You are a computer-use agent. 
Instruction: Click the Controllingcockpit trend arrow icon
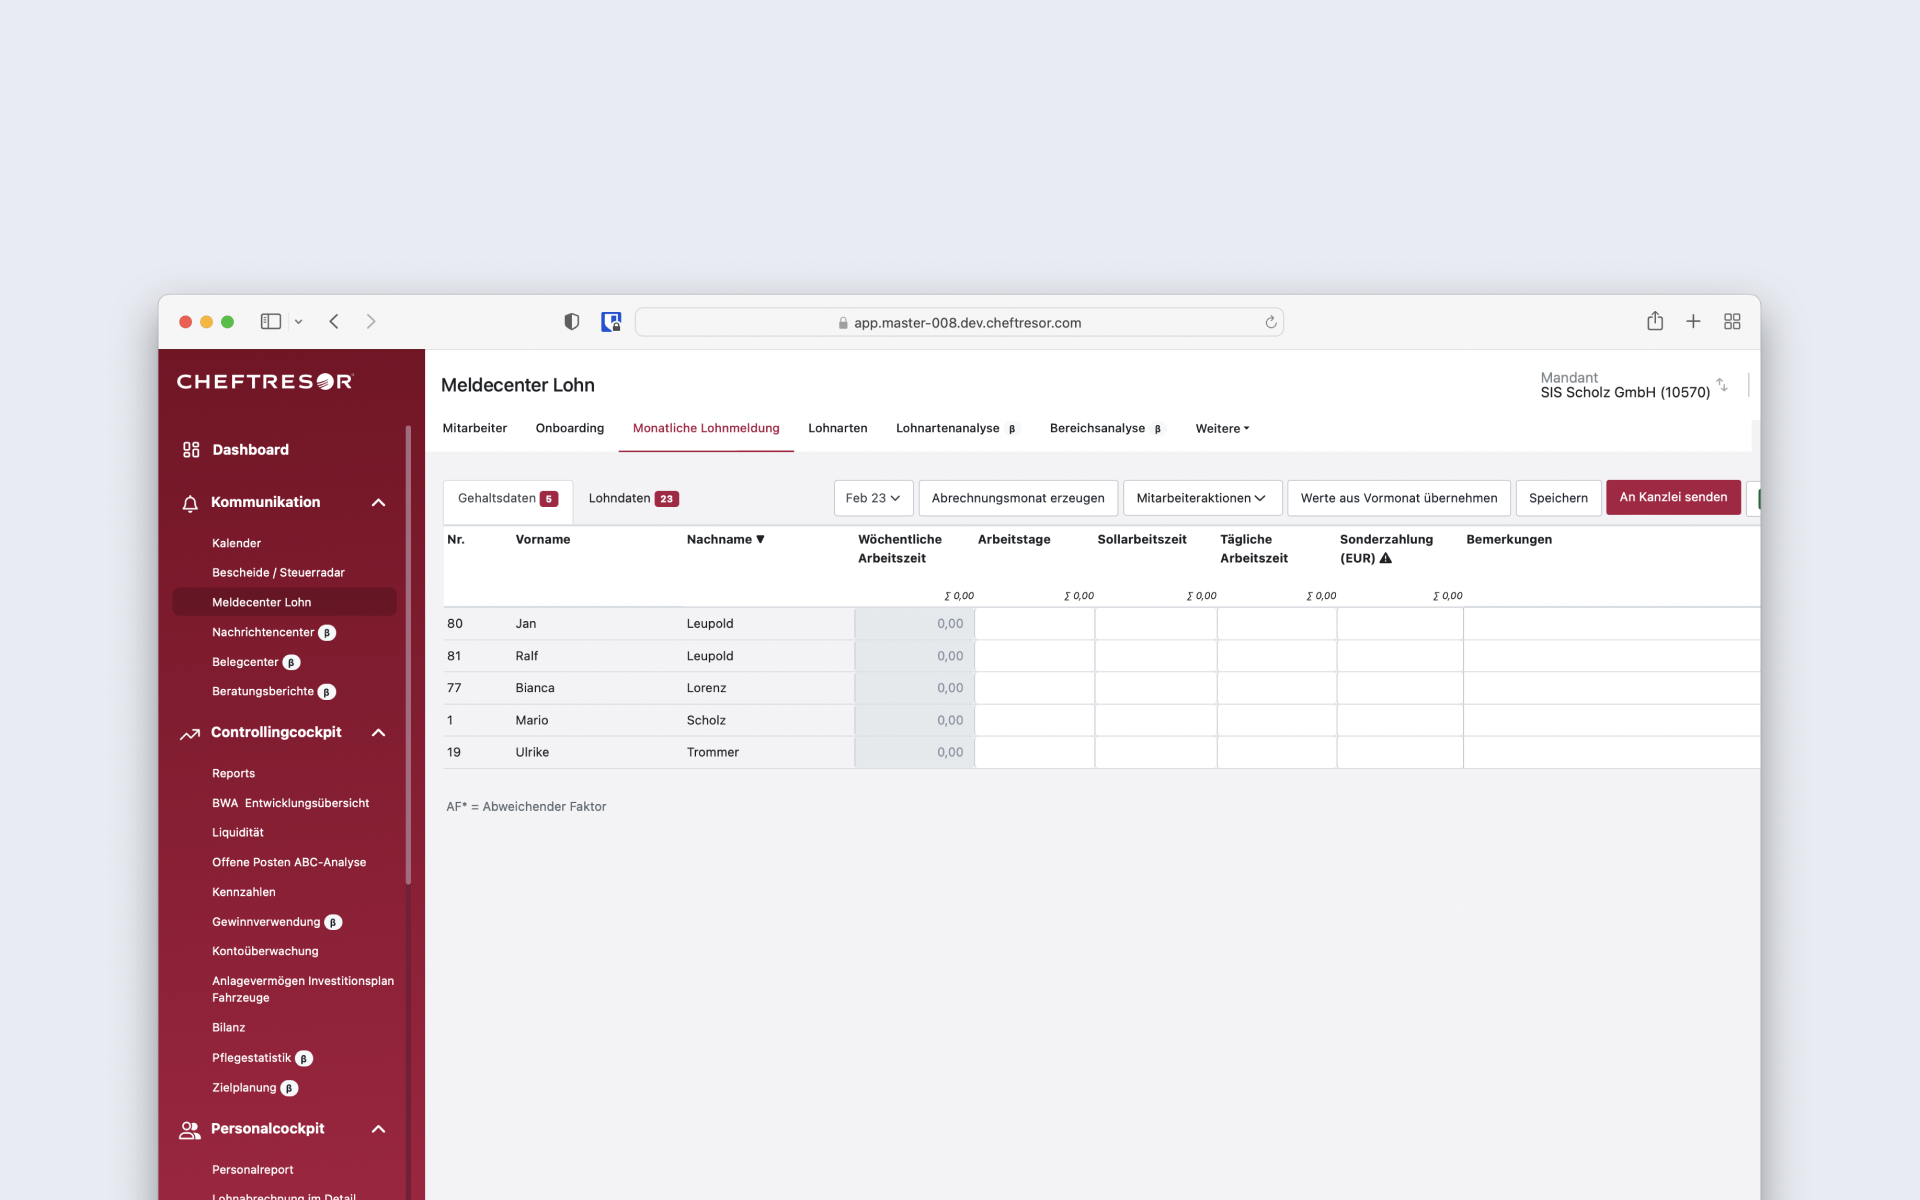[190, 734]
